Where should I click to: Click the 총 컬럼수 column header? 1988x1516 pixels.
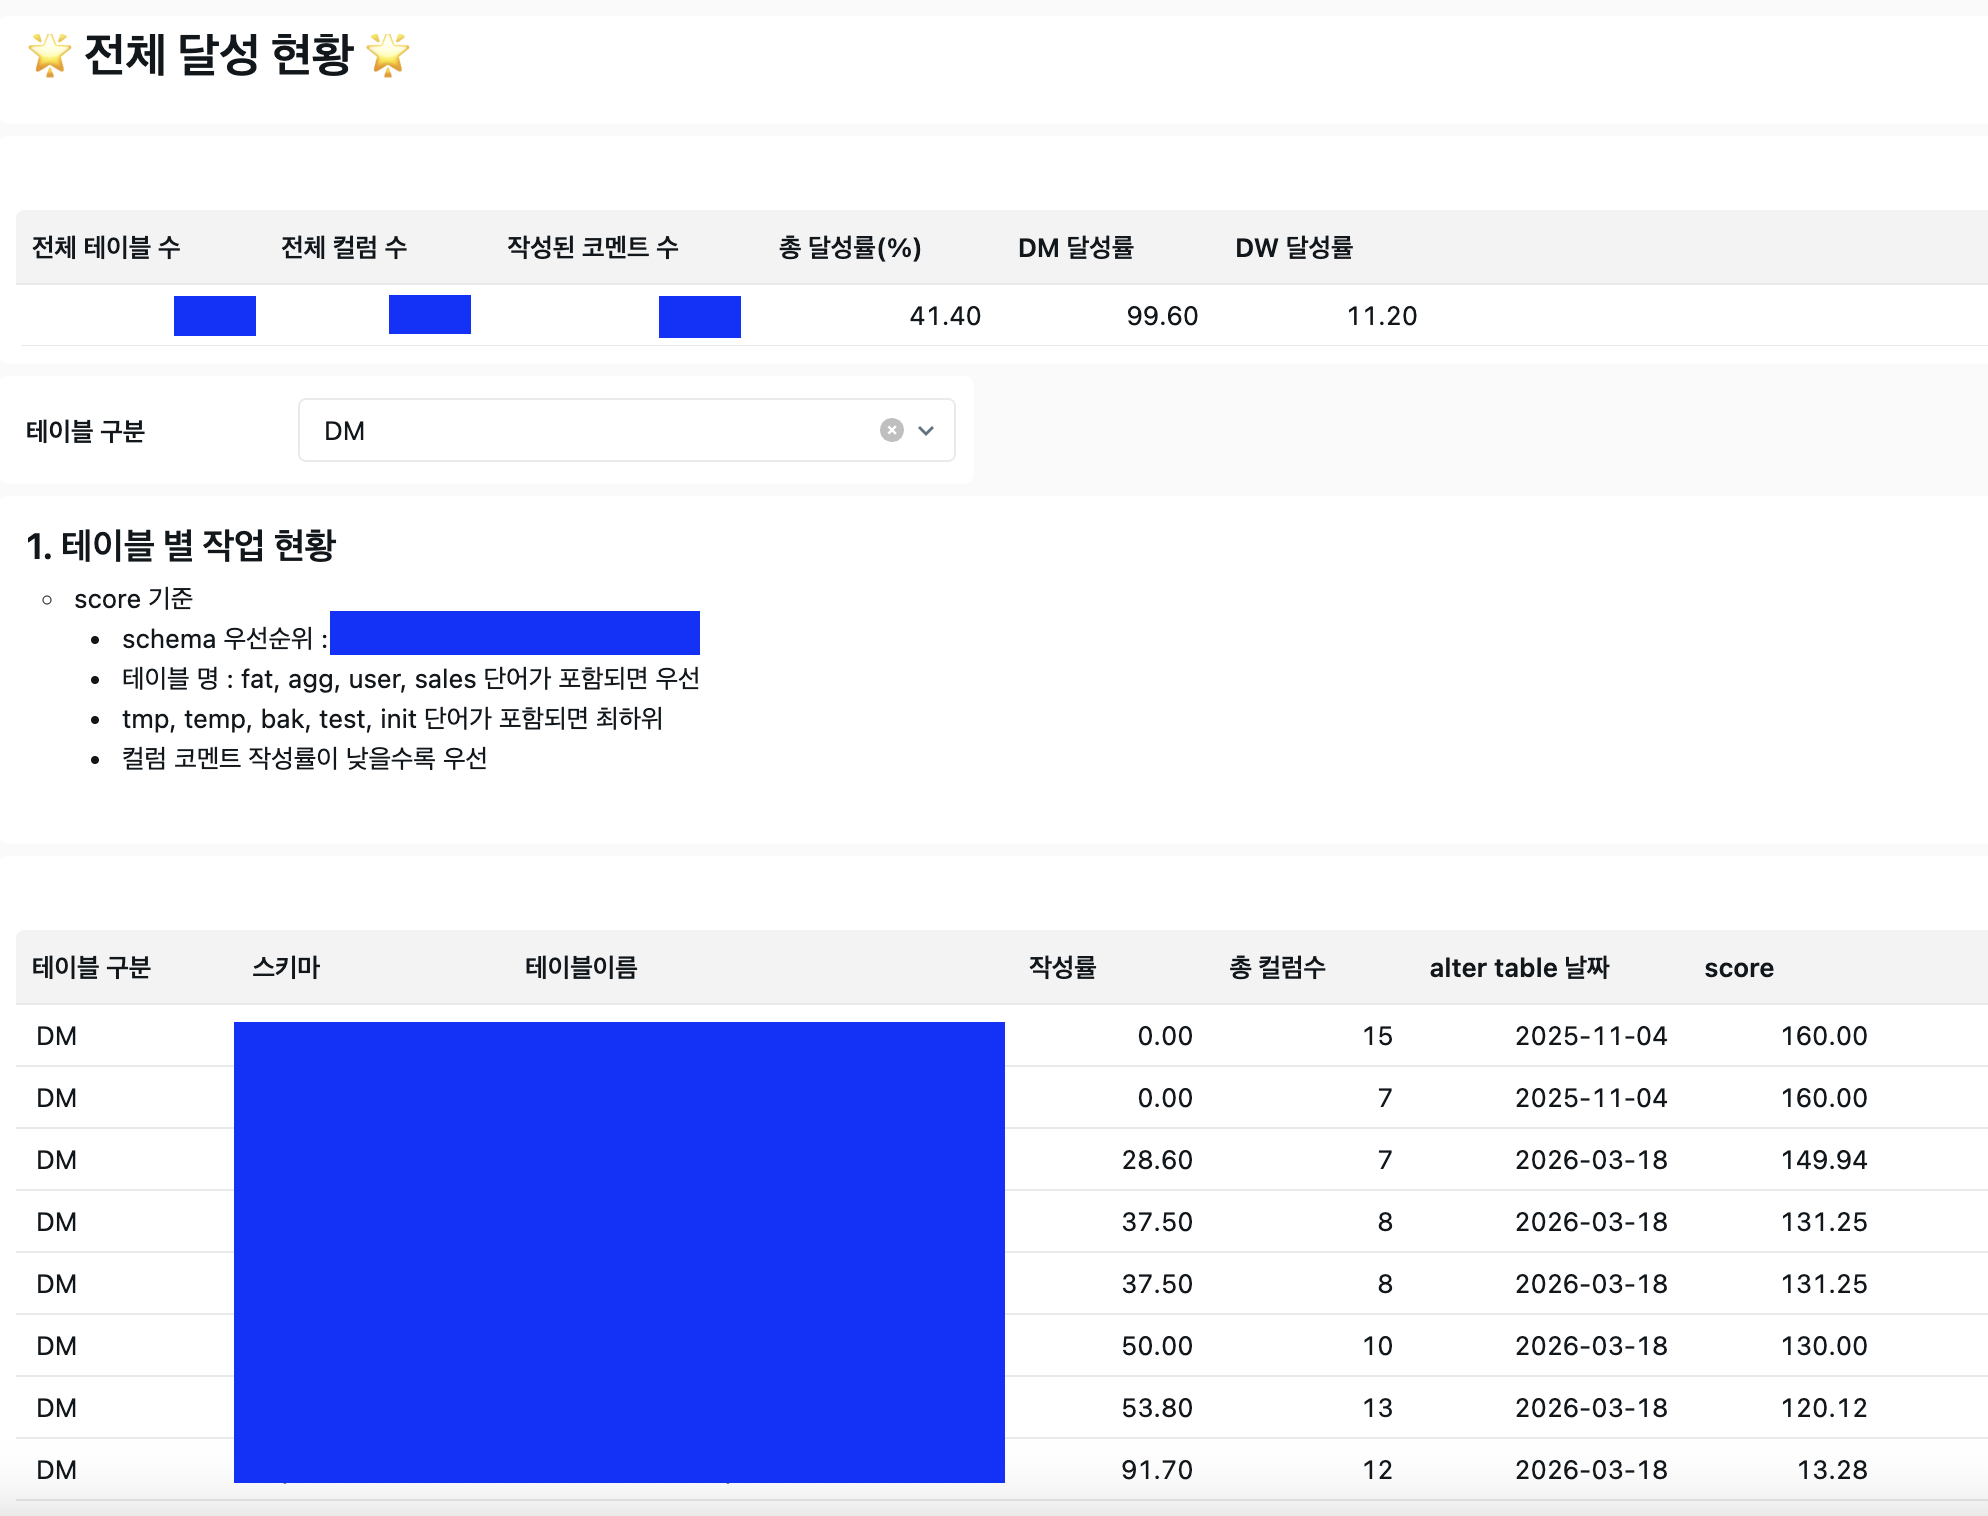(1276, 967)
